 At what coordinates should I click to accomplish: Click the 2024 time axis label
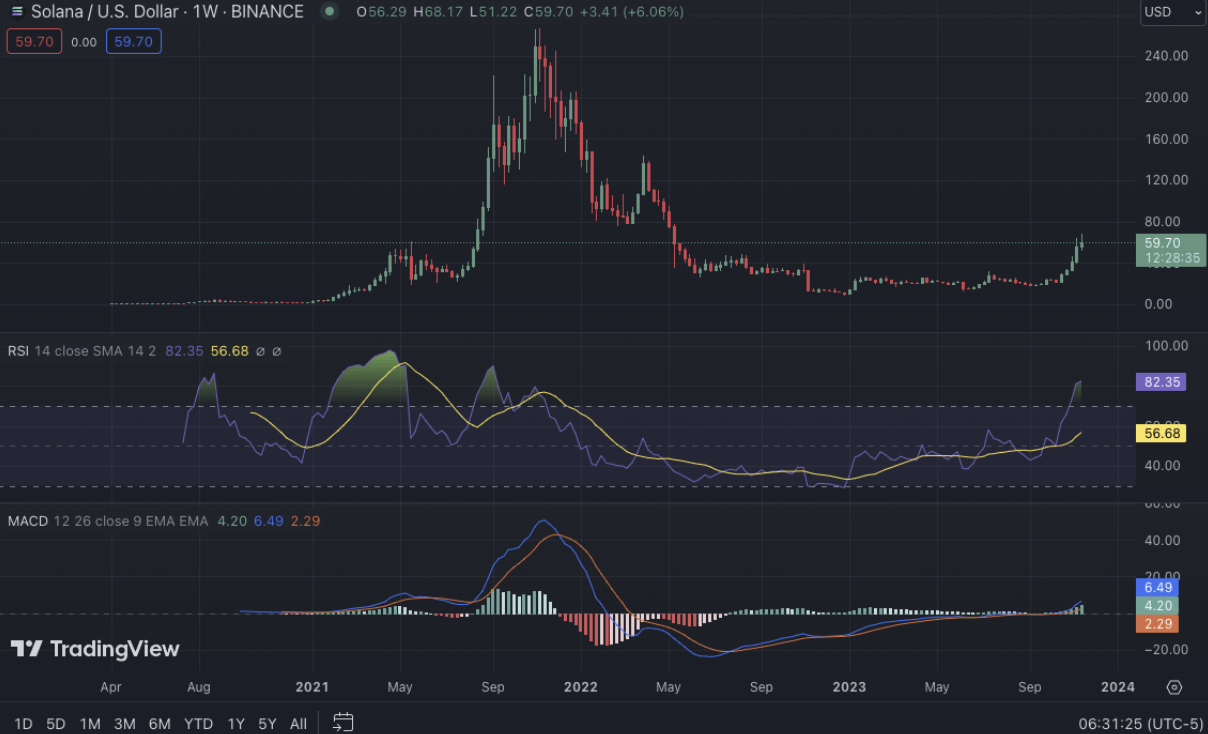coord(1117,687)
